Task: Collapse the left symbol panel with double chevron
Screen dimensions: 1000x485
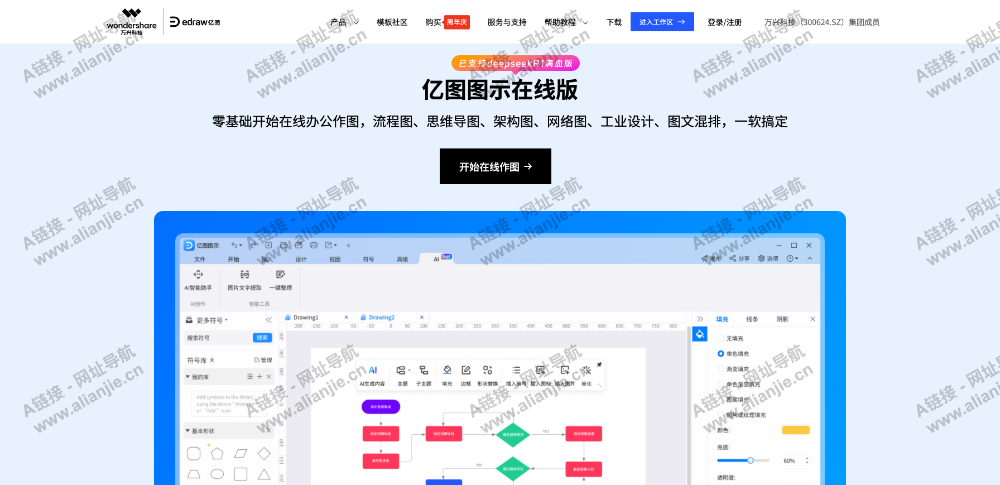Action: coord(268,320)
